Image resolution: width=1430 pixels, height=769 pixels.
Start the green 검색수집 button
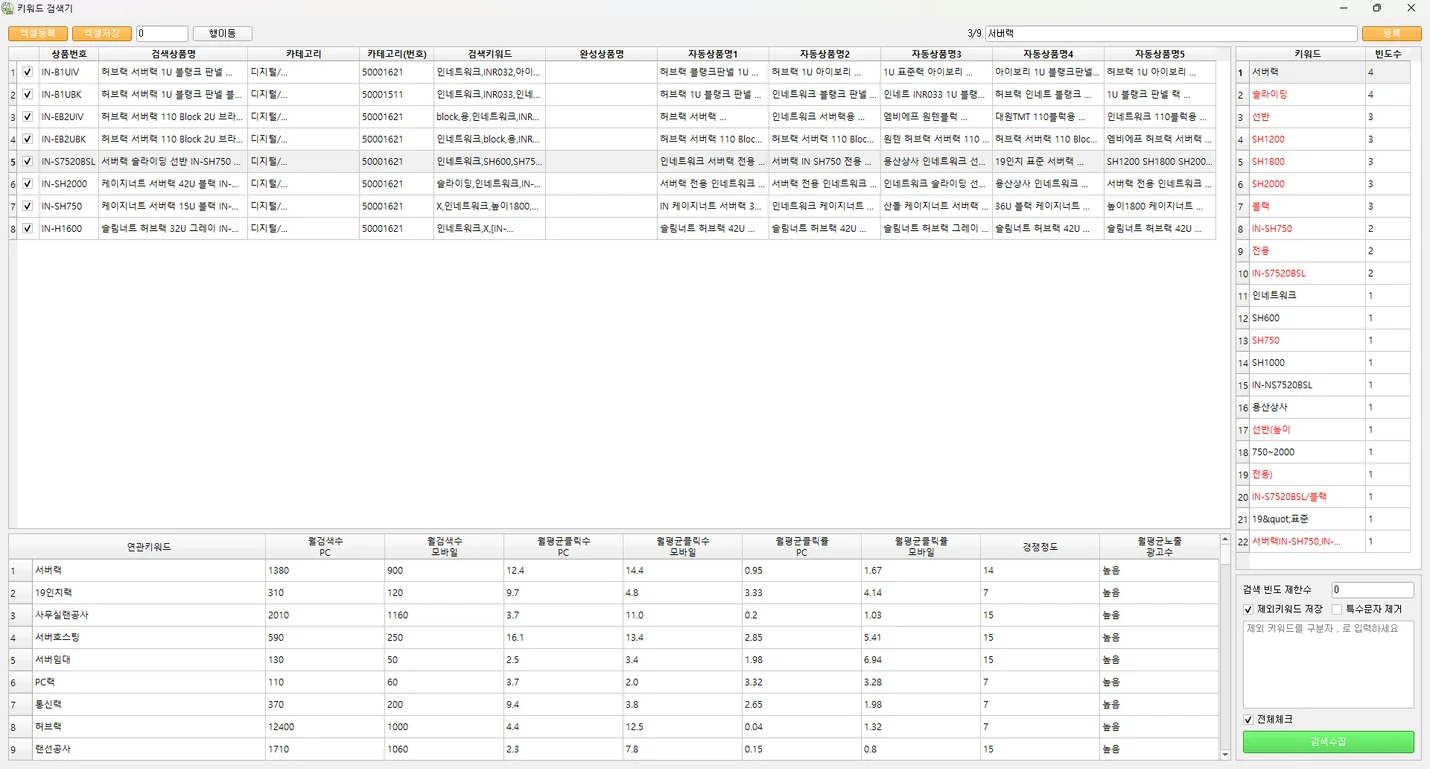tap(1328, 741)
